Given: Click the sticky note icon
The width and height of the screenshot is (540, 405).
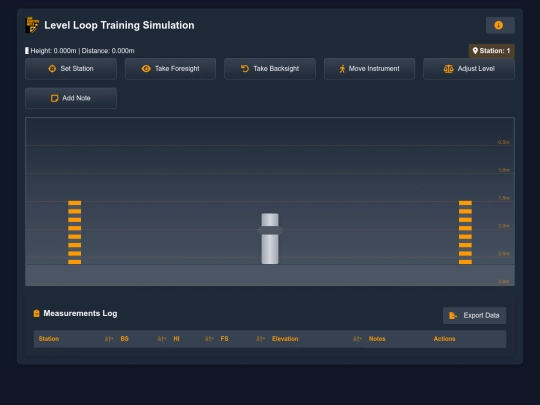Looking at the screenshot, I should 54,98.
